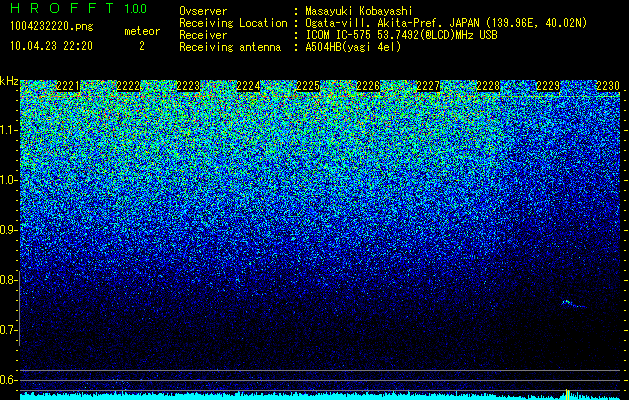
Task: Click the kHz axis unit label
Action: click(9, 81)
